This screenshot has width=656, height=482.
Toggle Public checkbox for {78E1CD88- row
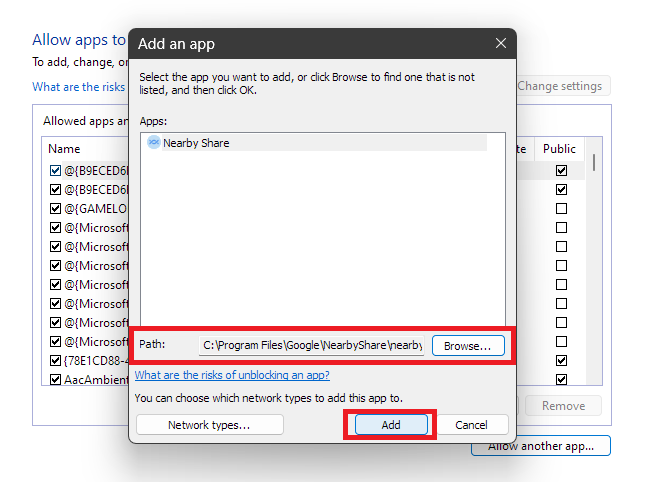(x=561, y=360)
